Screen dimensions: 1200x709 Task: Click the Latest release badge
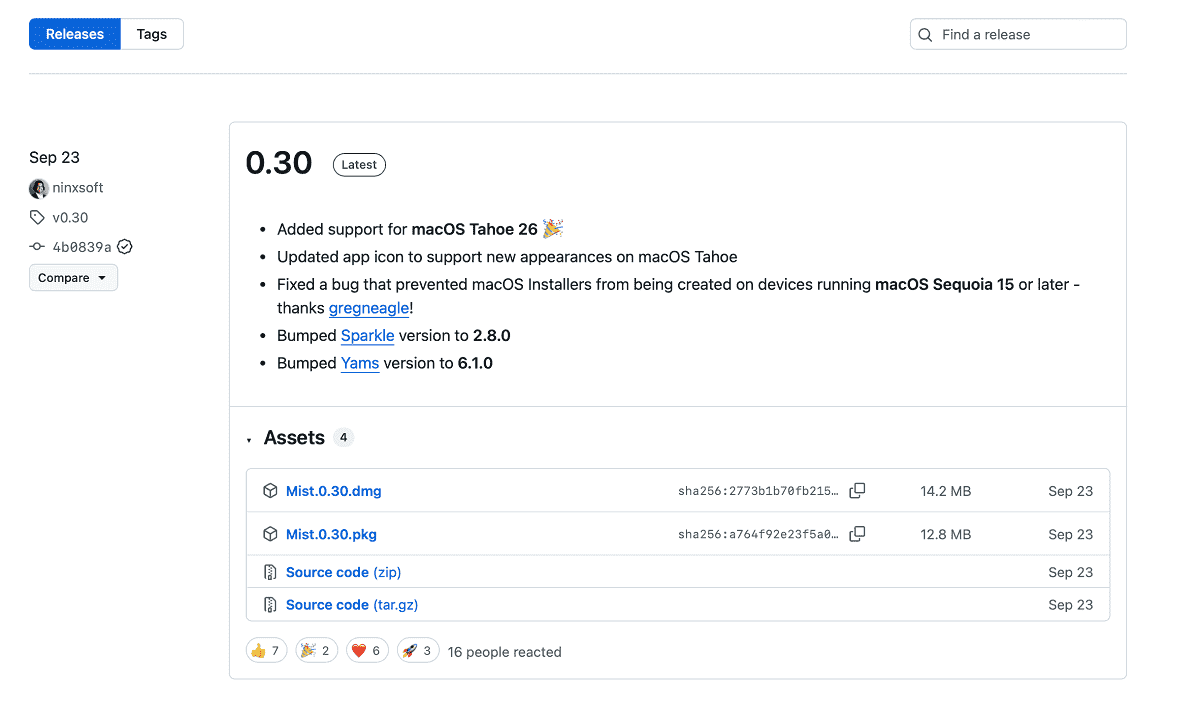click(359, 165)
